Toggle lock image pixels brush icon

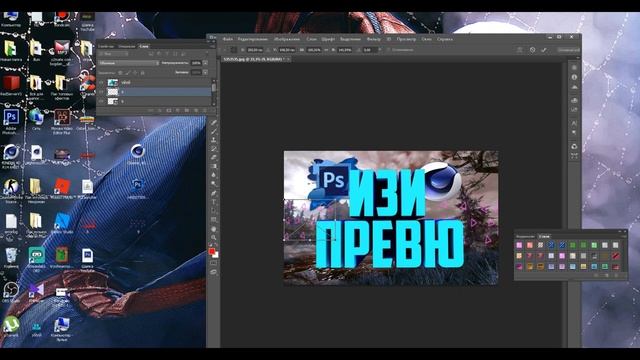[128, 73]
